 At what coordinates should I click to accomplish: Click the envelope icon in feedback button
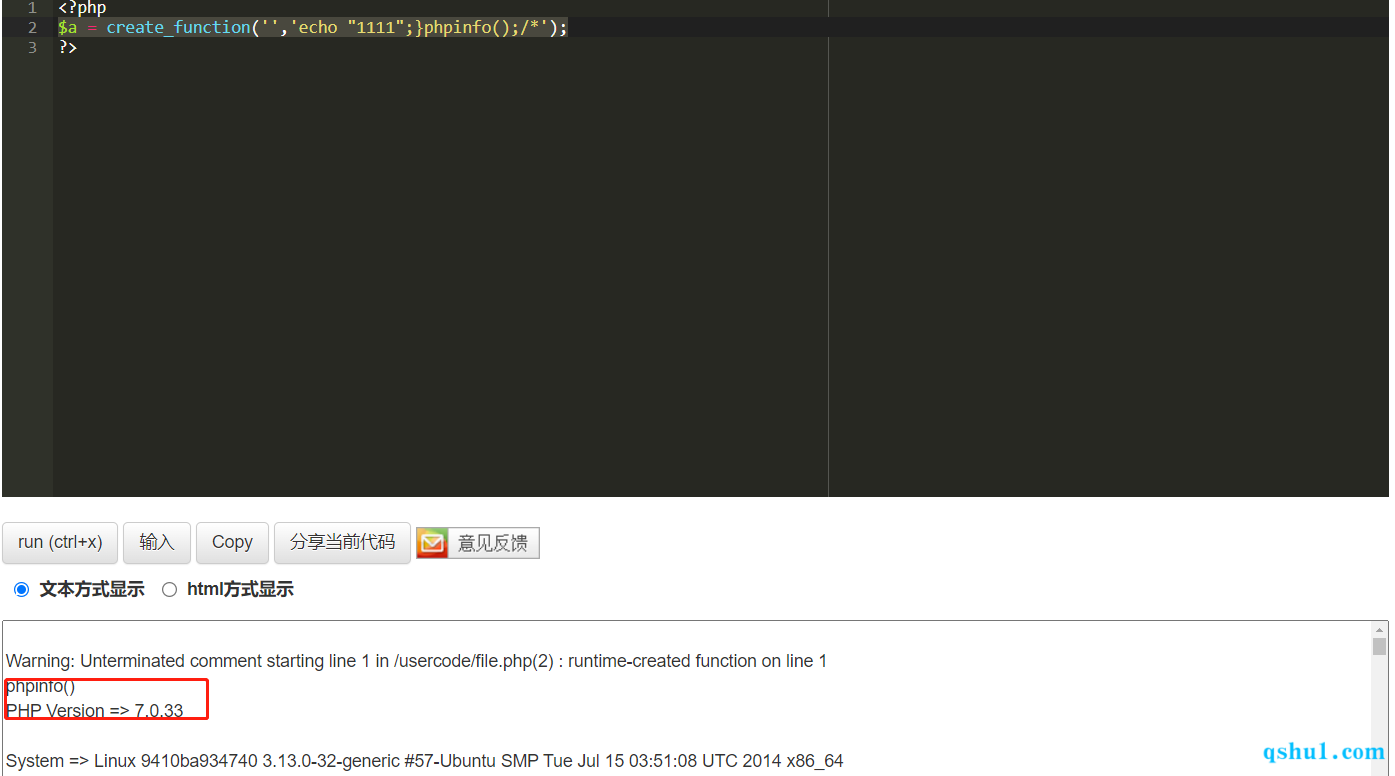tap(432, 543)
